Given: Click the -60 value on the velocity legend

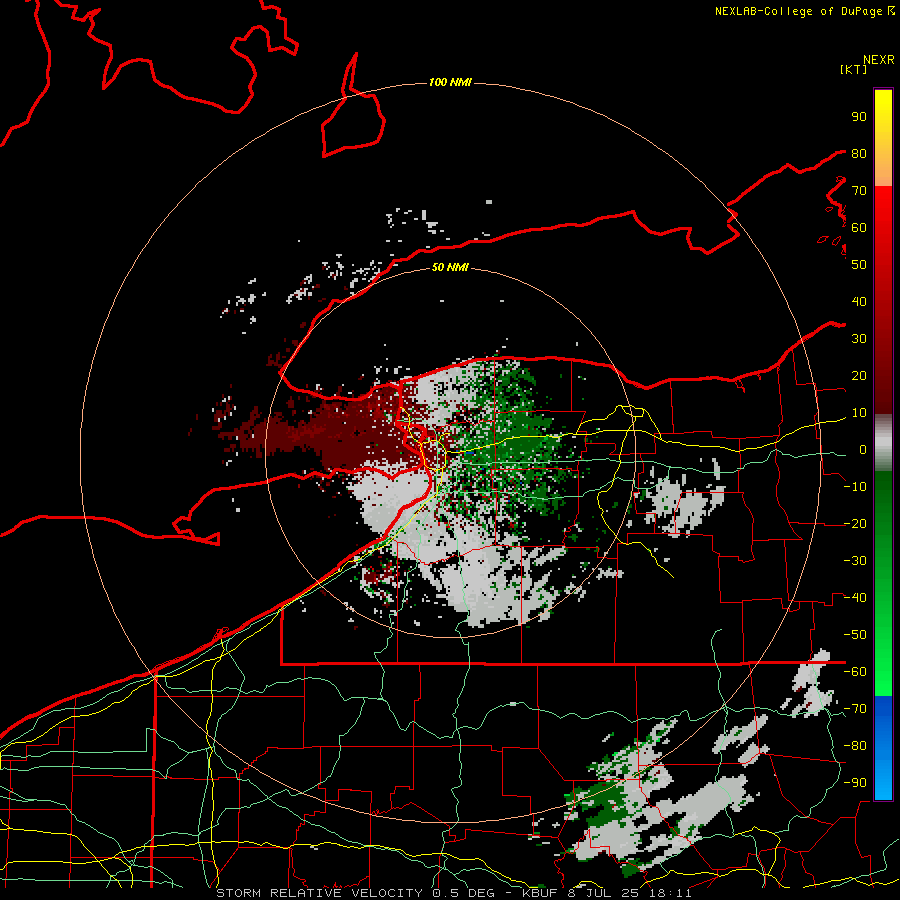Looking at the screenshot, I should click(x=855, y=672).
